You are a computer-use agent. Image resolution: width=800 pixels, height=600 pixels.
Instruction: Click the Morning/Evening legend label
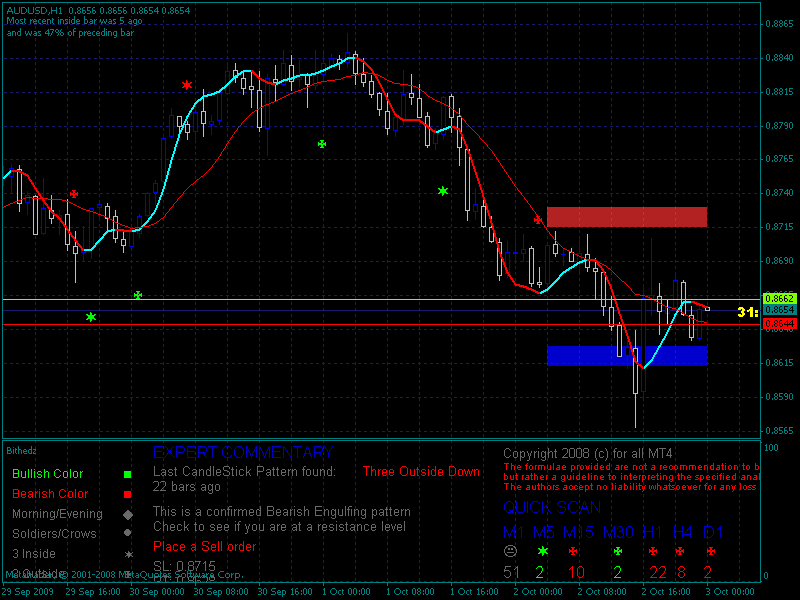coord(57,514)
